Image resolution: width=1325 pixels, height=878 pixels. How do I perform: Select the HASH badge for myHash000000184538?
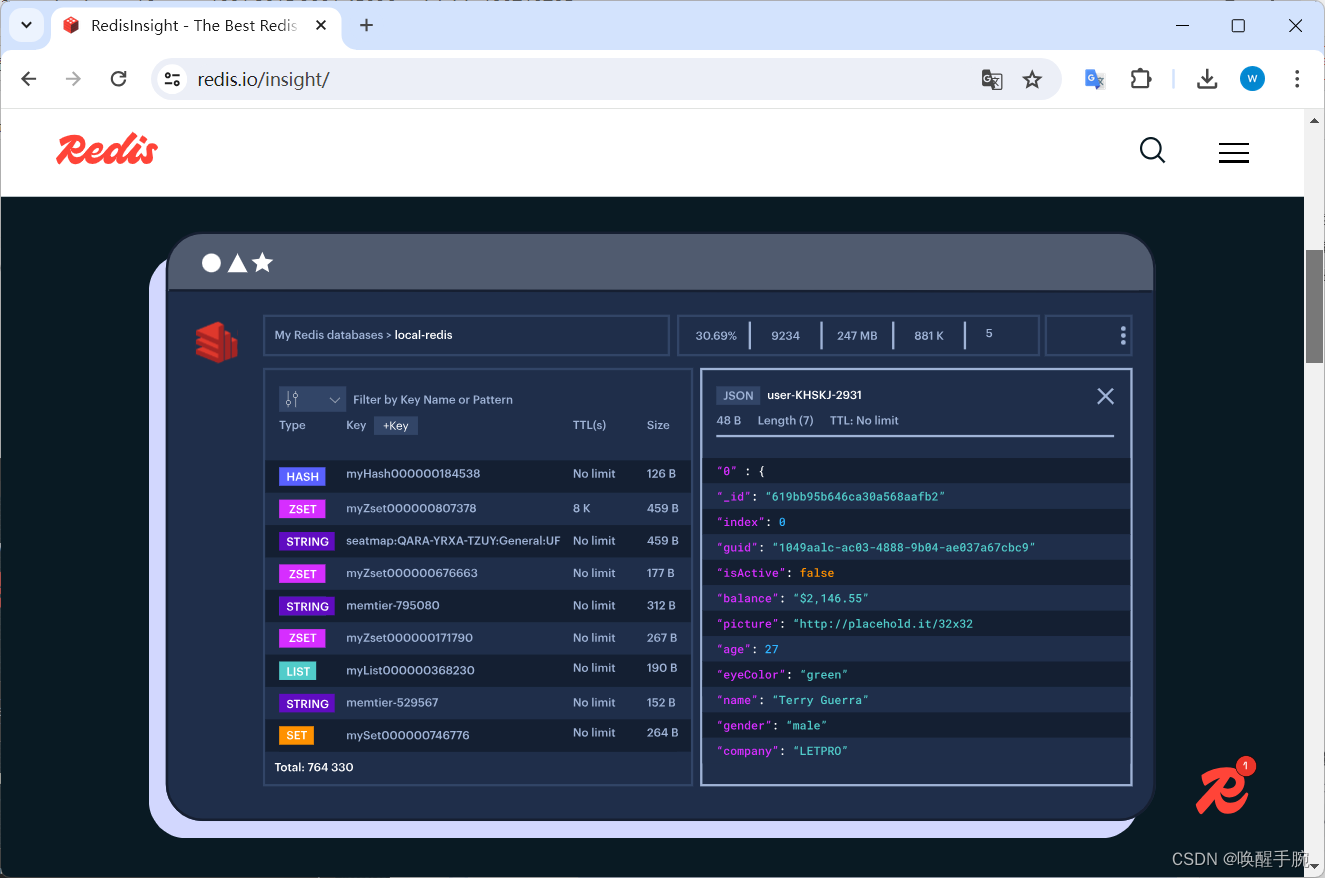302,477
